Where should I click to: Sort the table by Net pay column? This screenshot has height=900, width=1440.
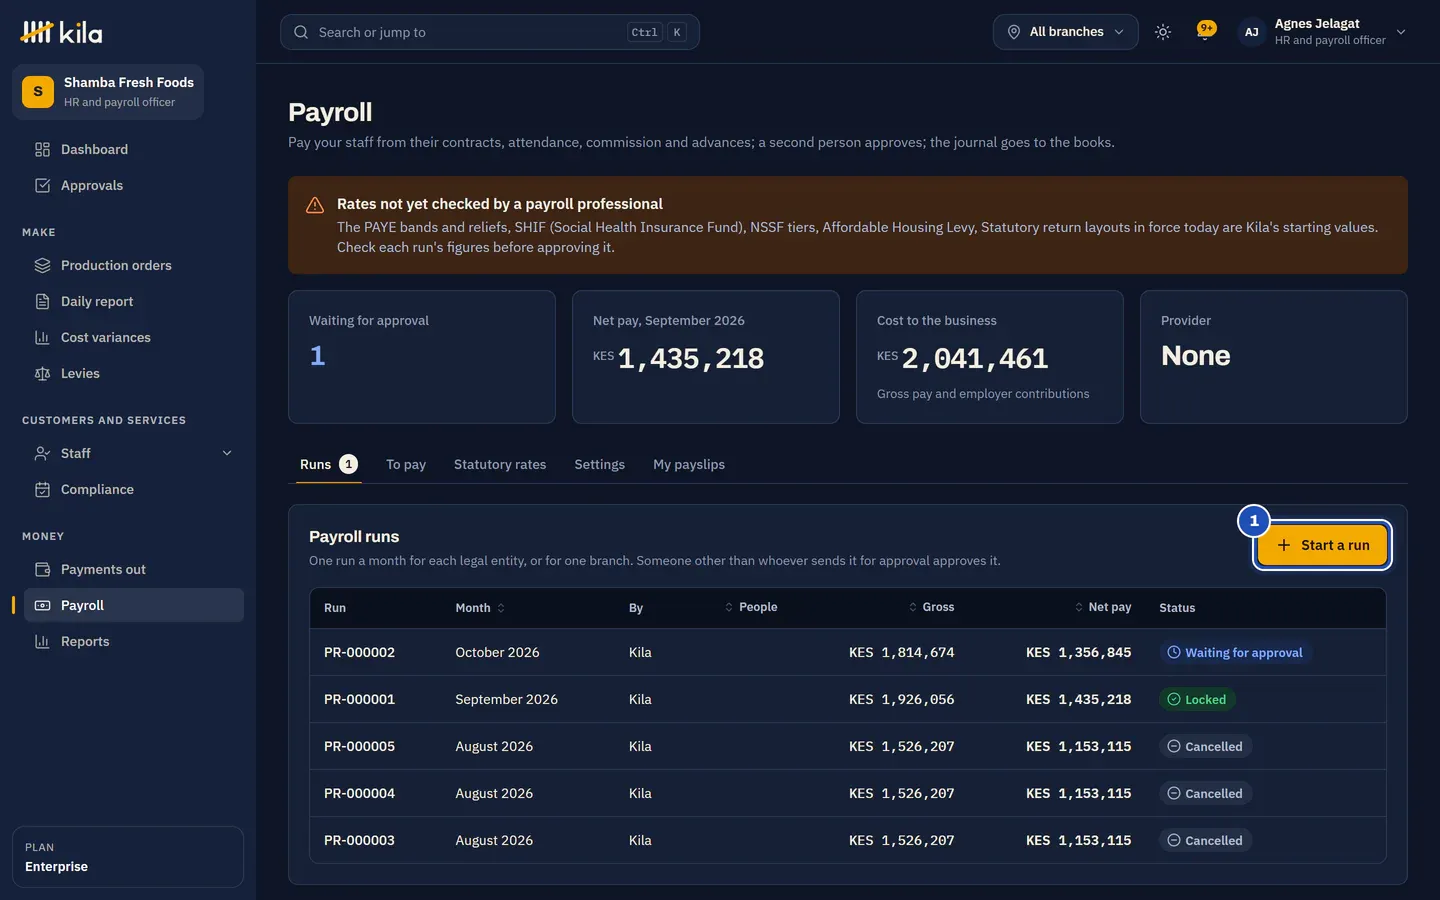point(1103,607)
